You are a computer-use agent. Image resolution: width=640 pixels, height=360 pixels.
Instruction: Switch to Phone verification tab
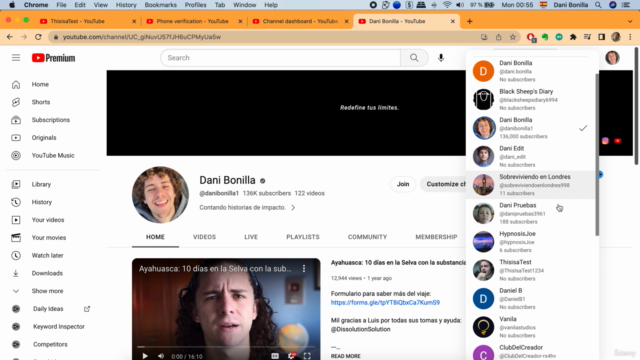click(193, 21)
